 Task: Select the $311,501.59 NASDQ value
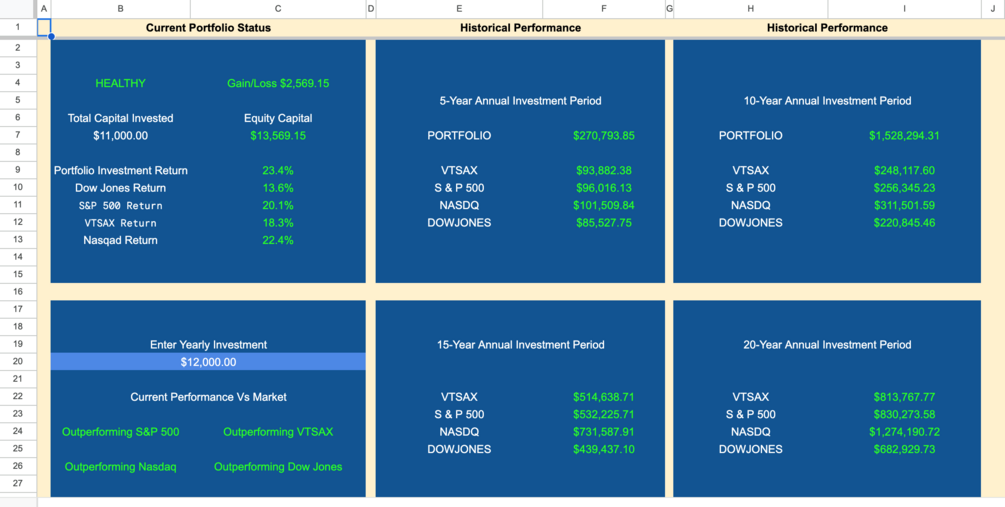click(904, 206)
